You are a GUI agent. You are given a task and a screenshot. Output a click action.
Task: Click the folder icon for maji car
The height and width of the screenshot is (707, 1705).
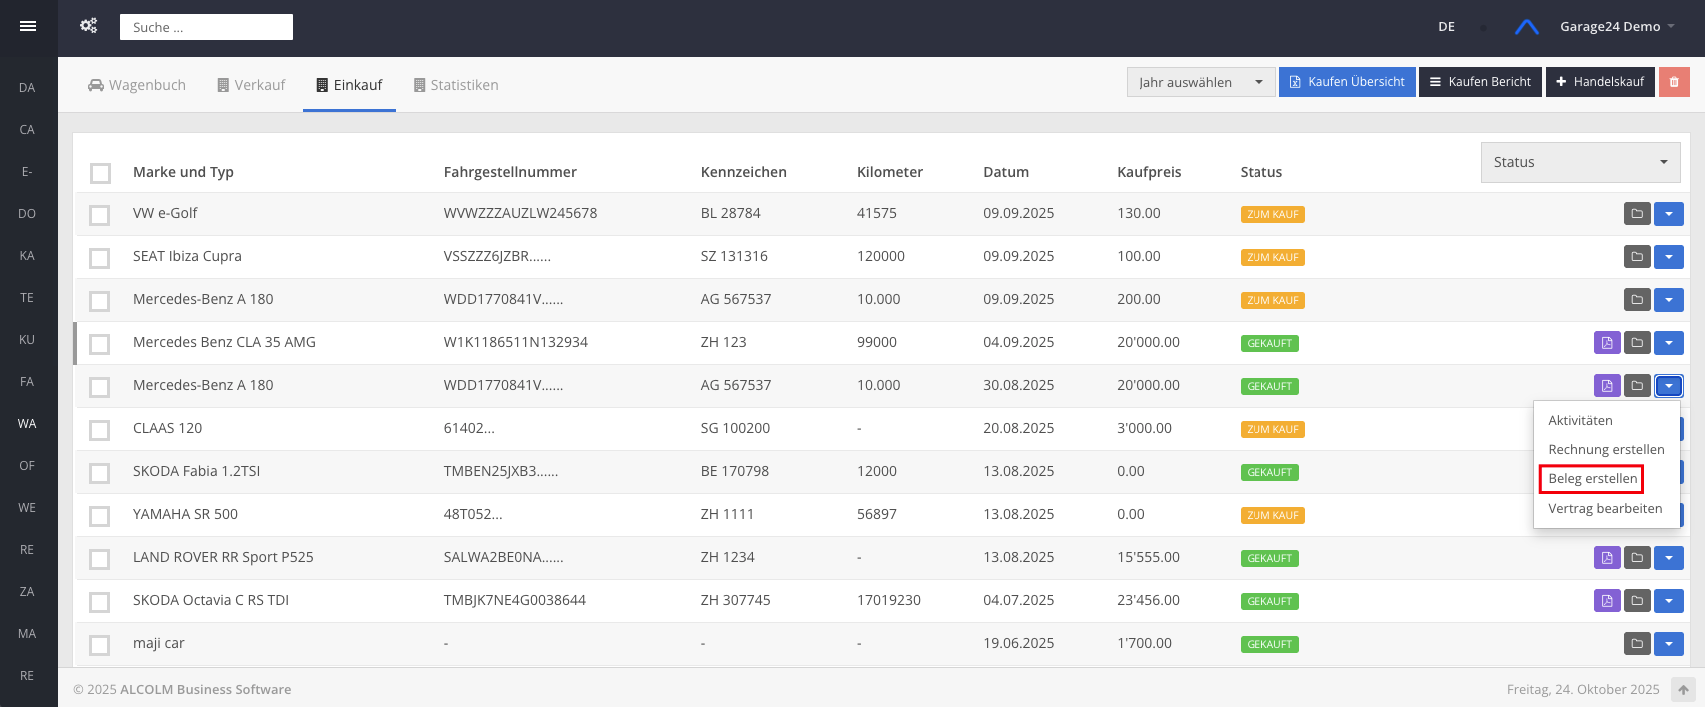point(1637,644)
